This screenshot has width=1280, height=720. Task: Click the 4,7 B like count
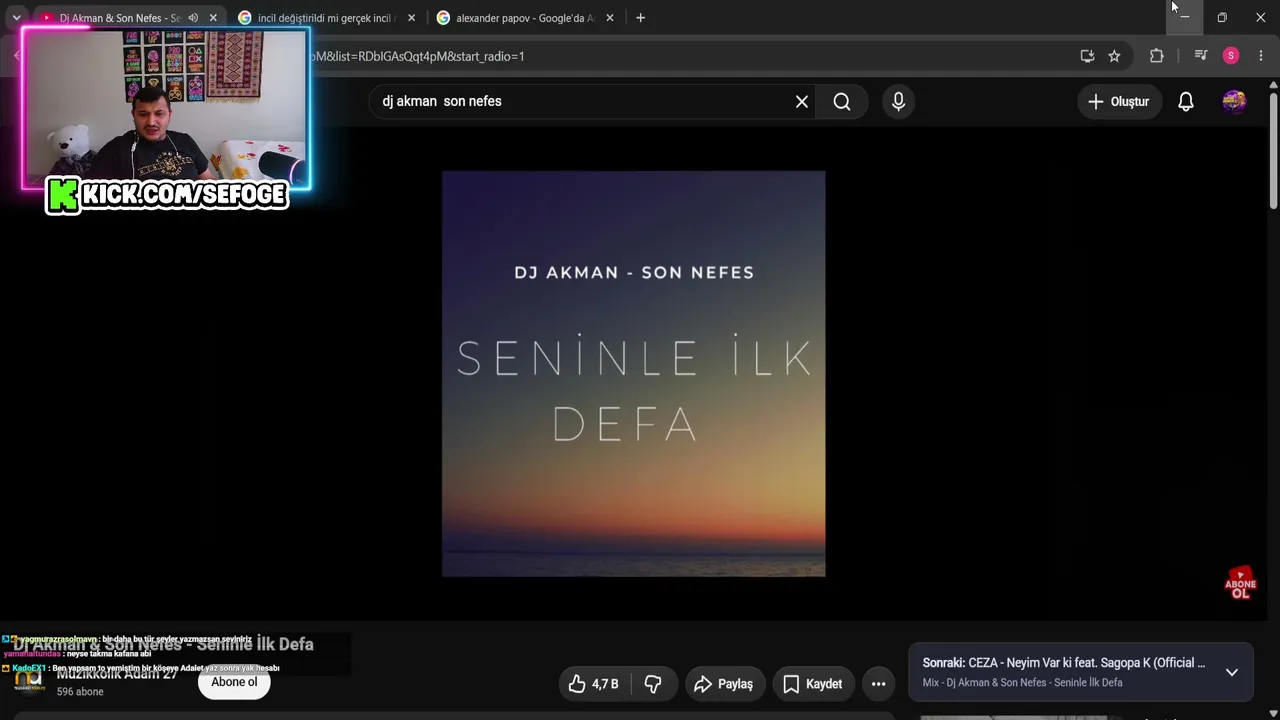[605, 684]
